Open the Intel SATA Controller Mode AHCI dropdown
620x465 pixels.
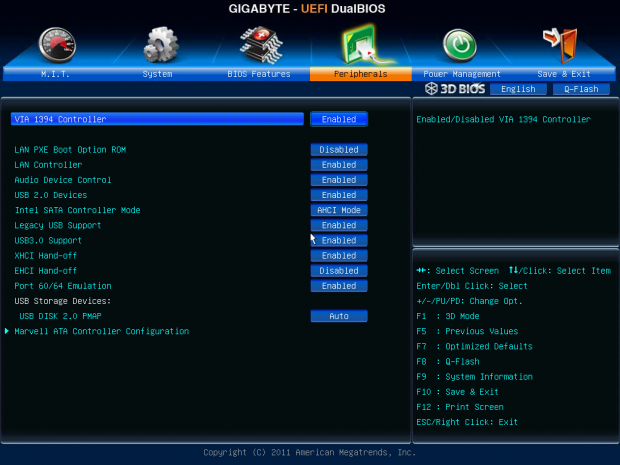339,210
